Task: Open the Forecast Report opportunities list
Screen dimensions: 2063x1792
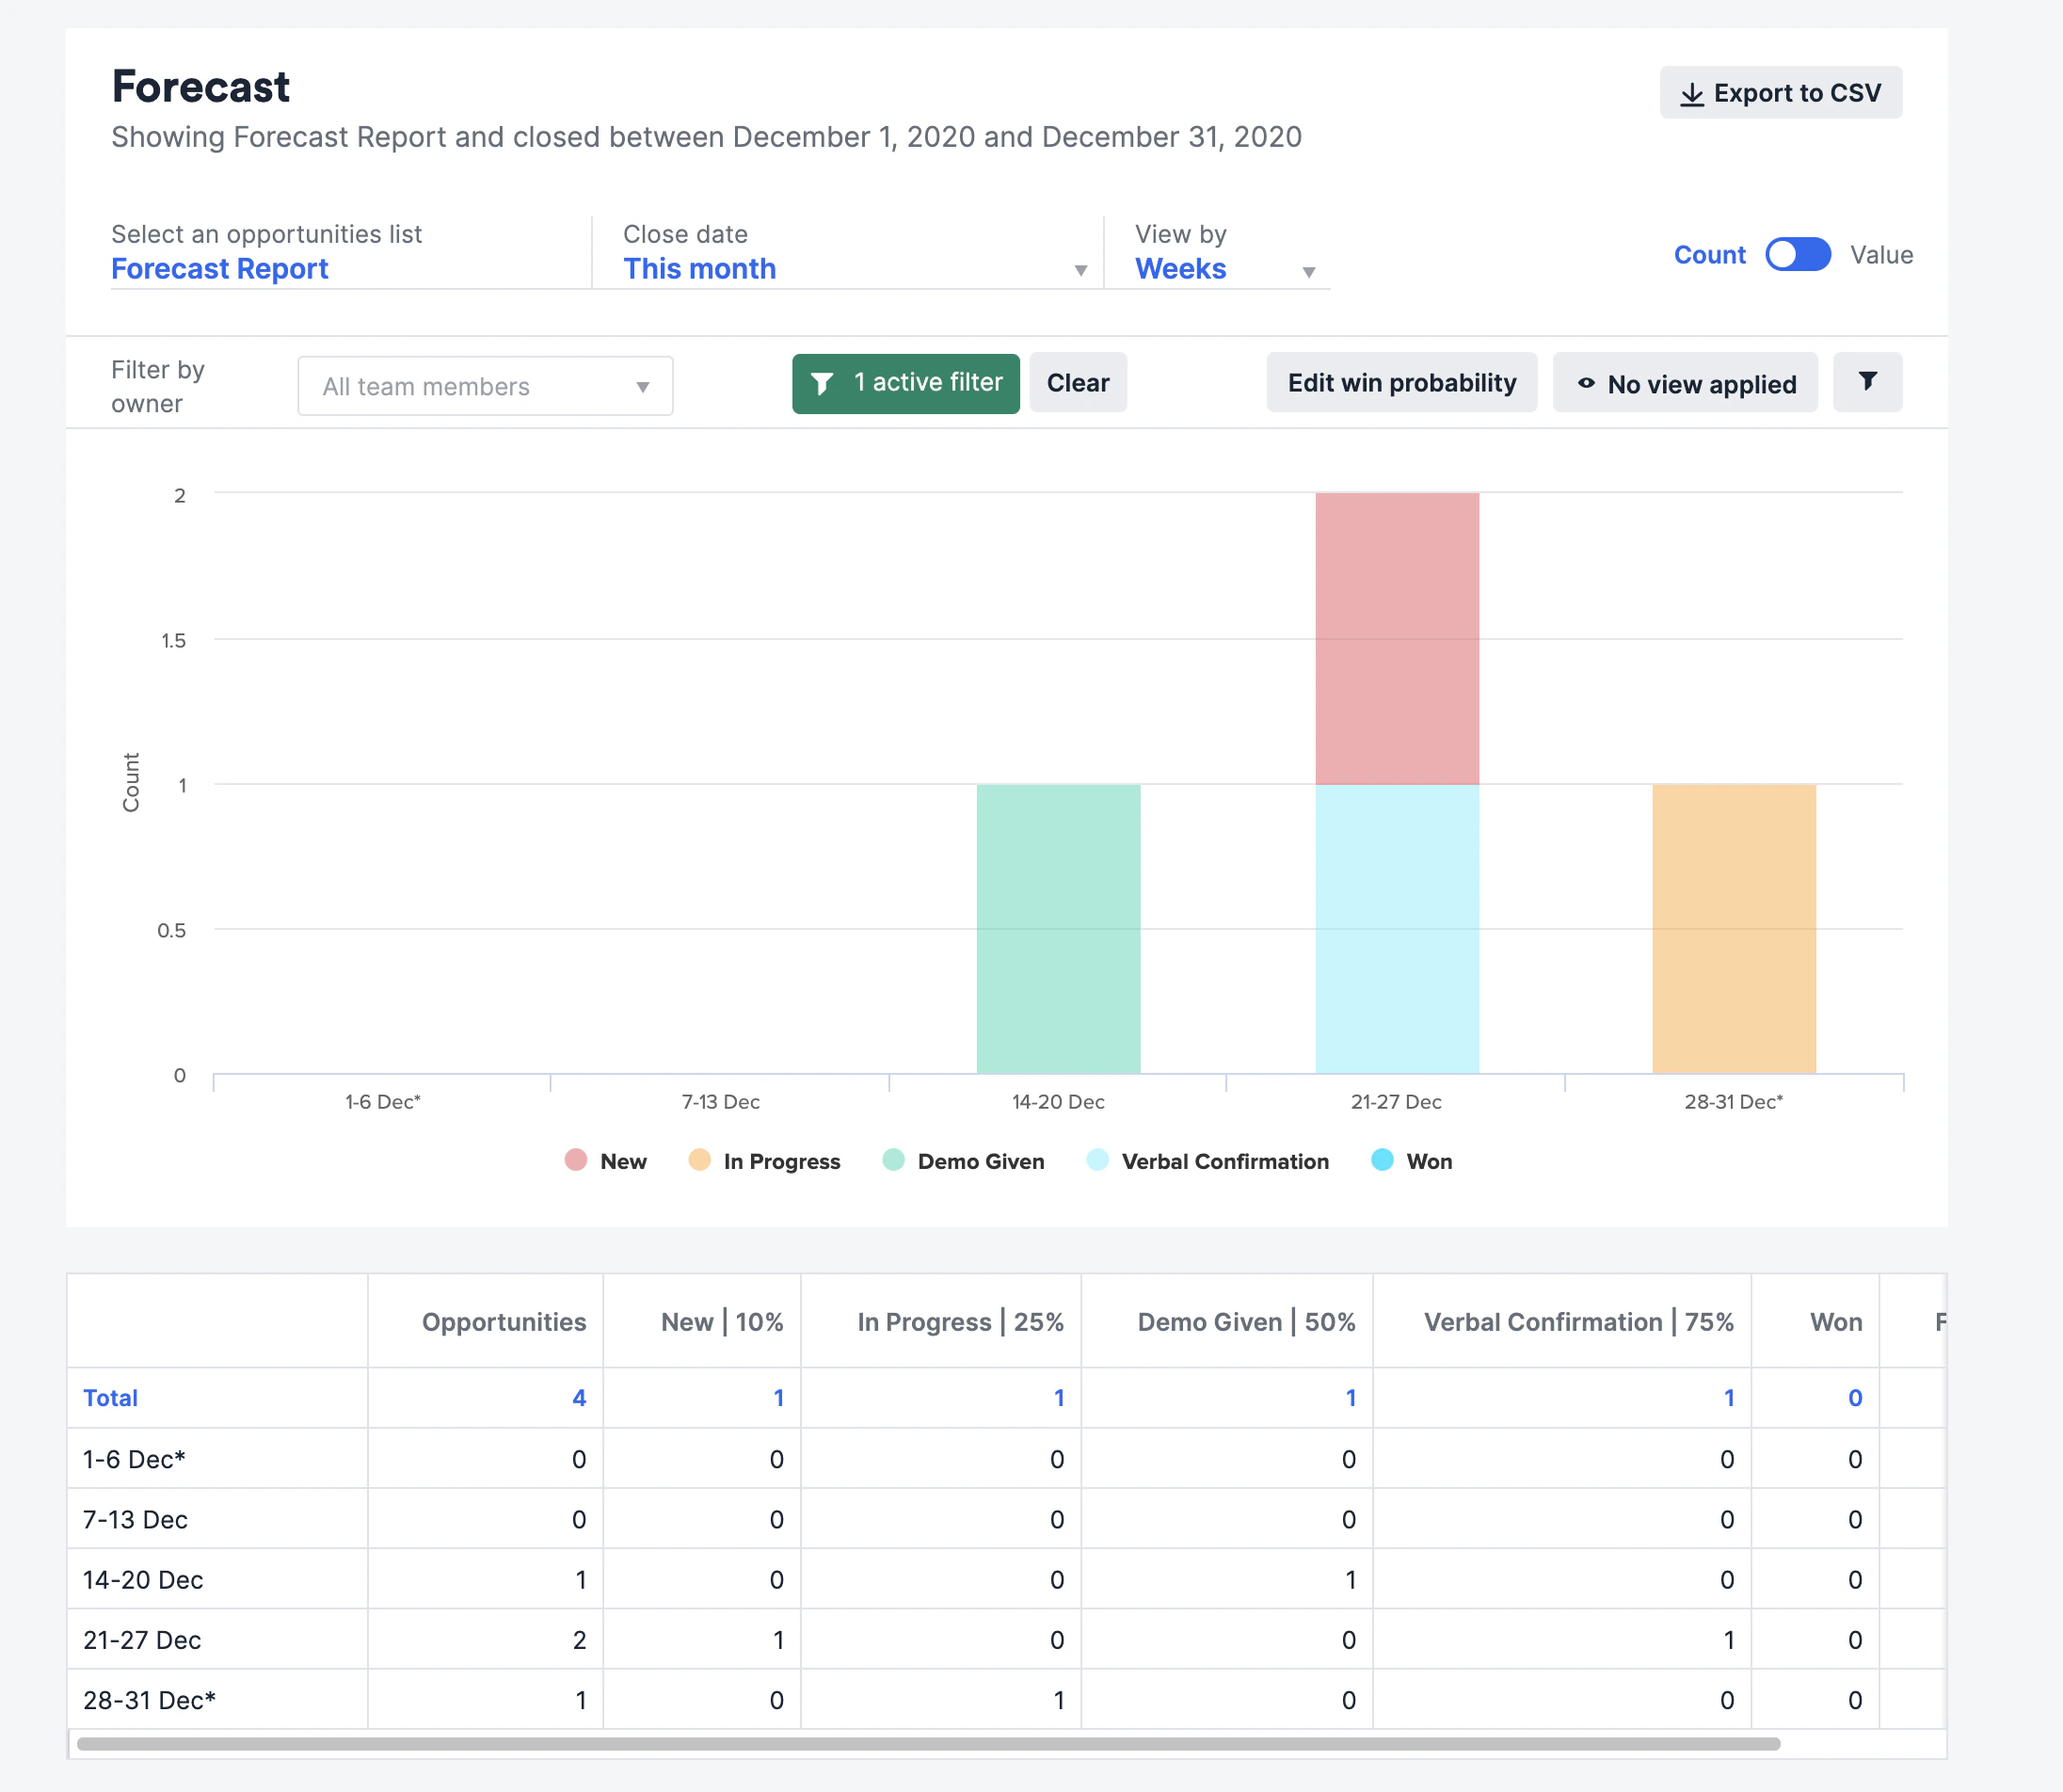Action: point(219,269)
